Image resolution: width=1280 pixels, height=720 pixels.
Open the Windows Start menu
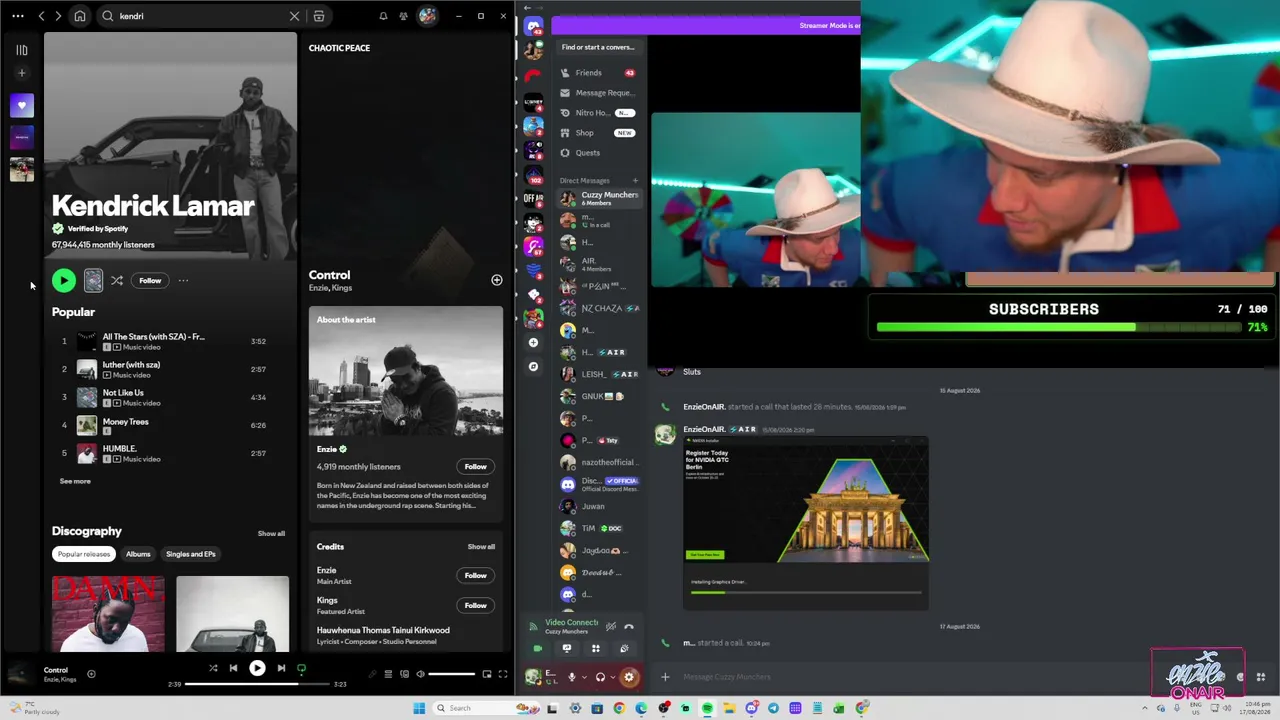coord(419,708)
